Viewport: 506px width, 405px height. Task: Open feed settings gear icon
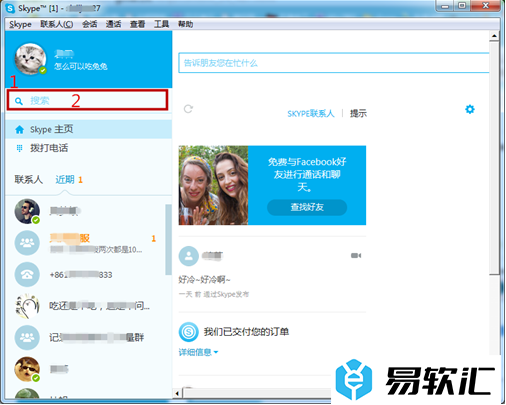click(x=470, y=109)
